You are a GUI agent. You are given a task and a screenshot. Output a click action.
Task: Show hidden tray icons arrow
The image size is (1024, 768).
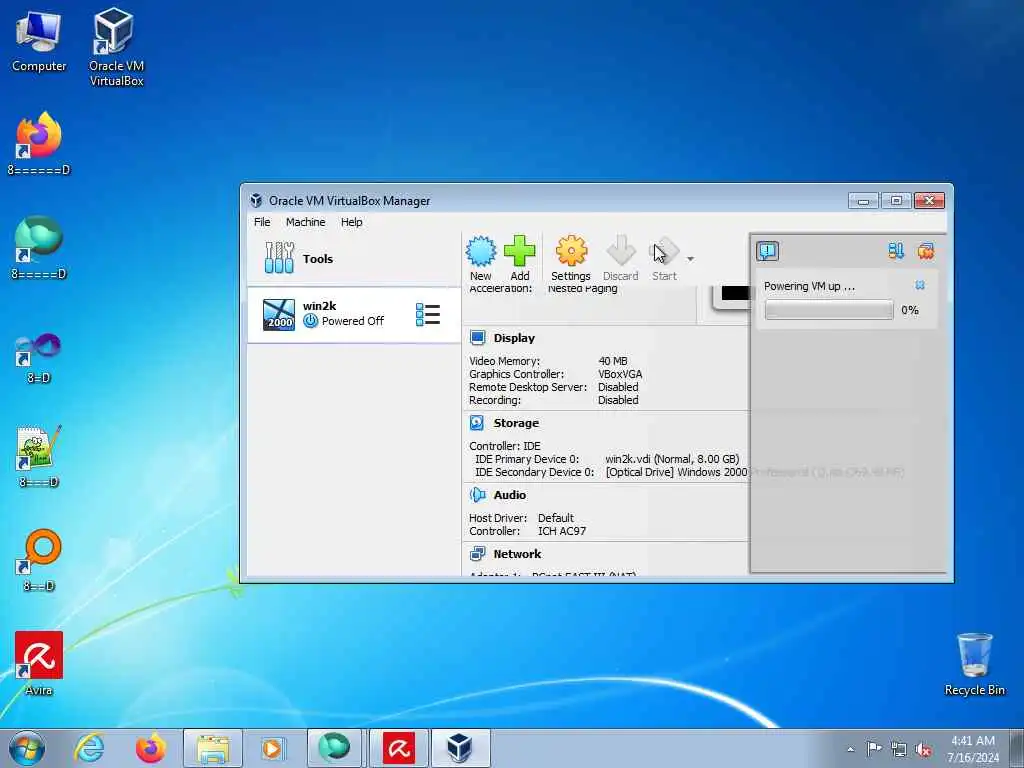(850, 749)
